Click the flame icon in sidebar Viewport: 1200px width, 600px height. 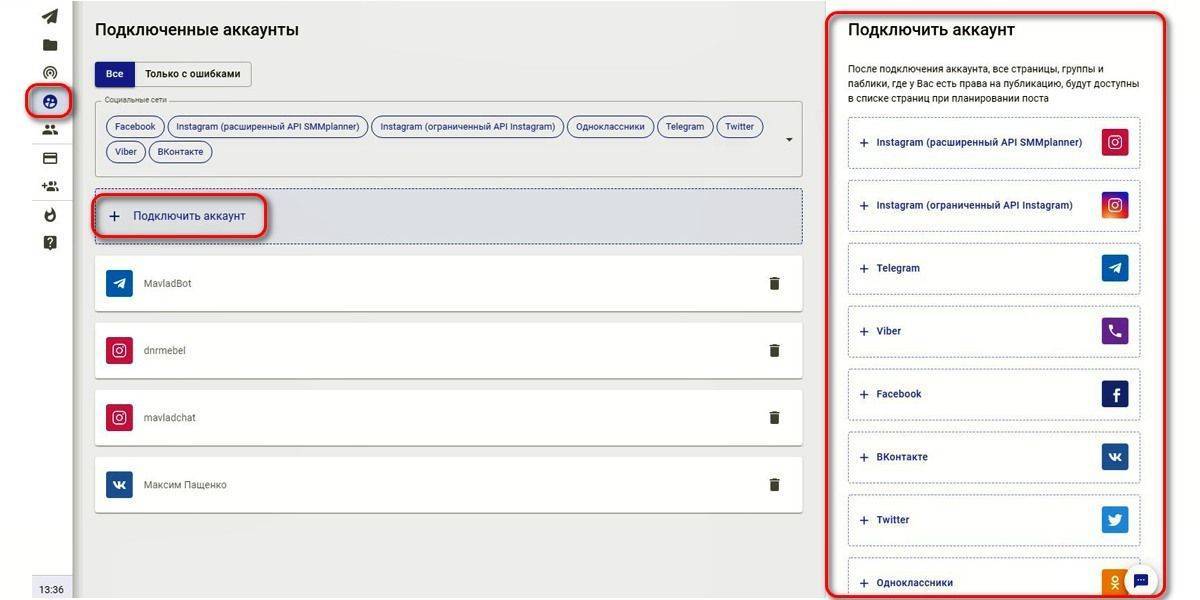(x=50, y=215)
